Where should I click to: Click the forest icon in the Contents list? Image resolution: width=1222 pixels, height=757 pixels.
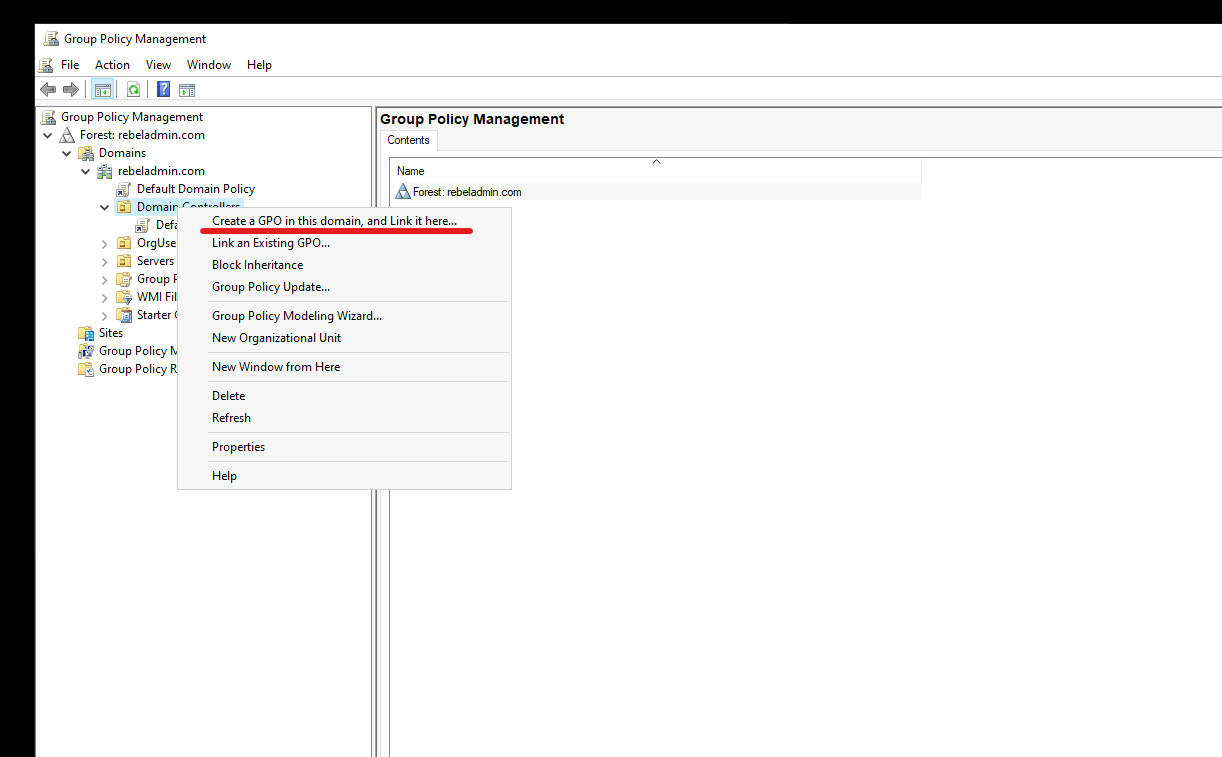click(x=403, y=192)
